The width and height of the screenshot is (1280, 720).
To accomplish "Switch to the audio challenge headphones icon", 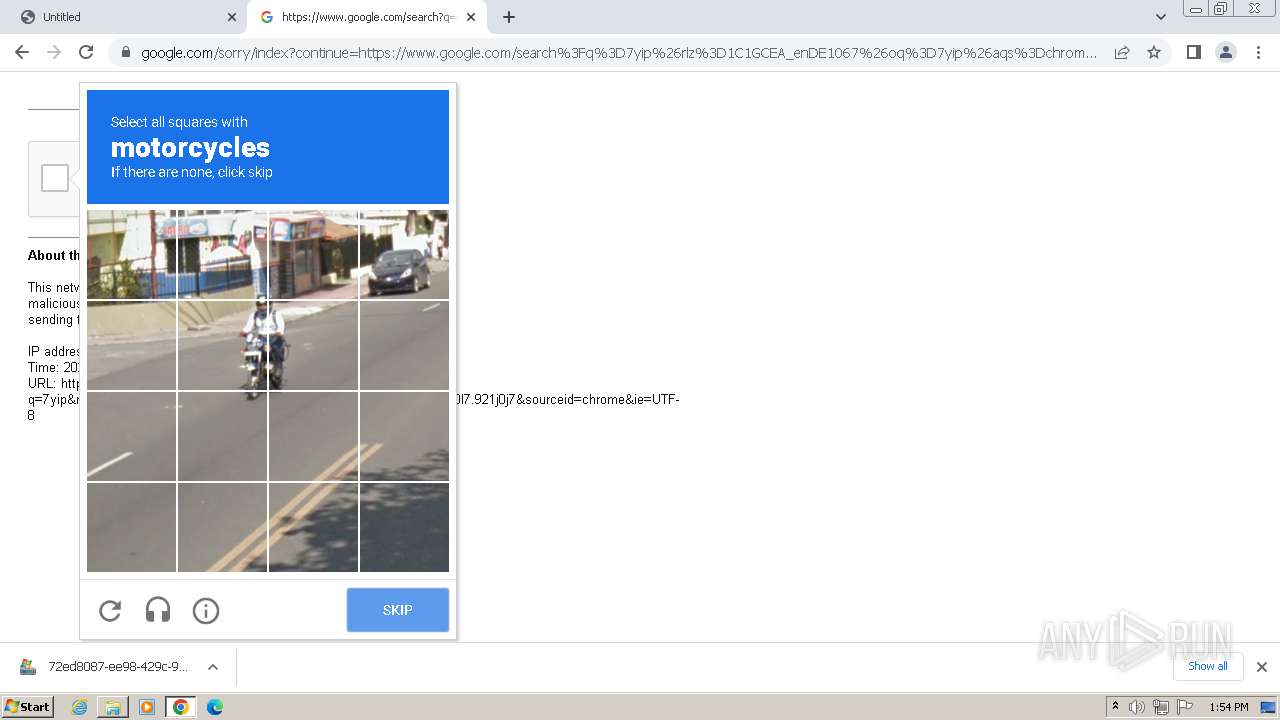I will point(158,610).
